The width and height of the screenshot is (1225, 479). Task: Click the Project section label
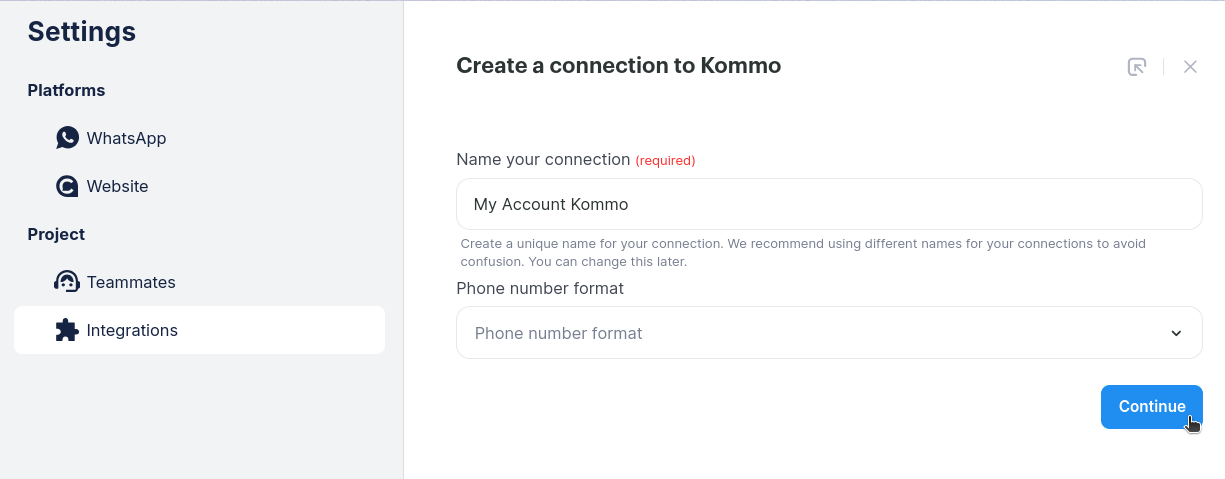pyautogui.click(x=56, y=234)
